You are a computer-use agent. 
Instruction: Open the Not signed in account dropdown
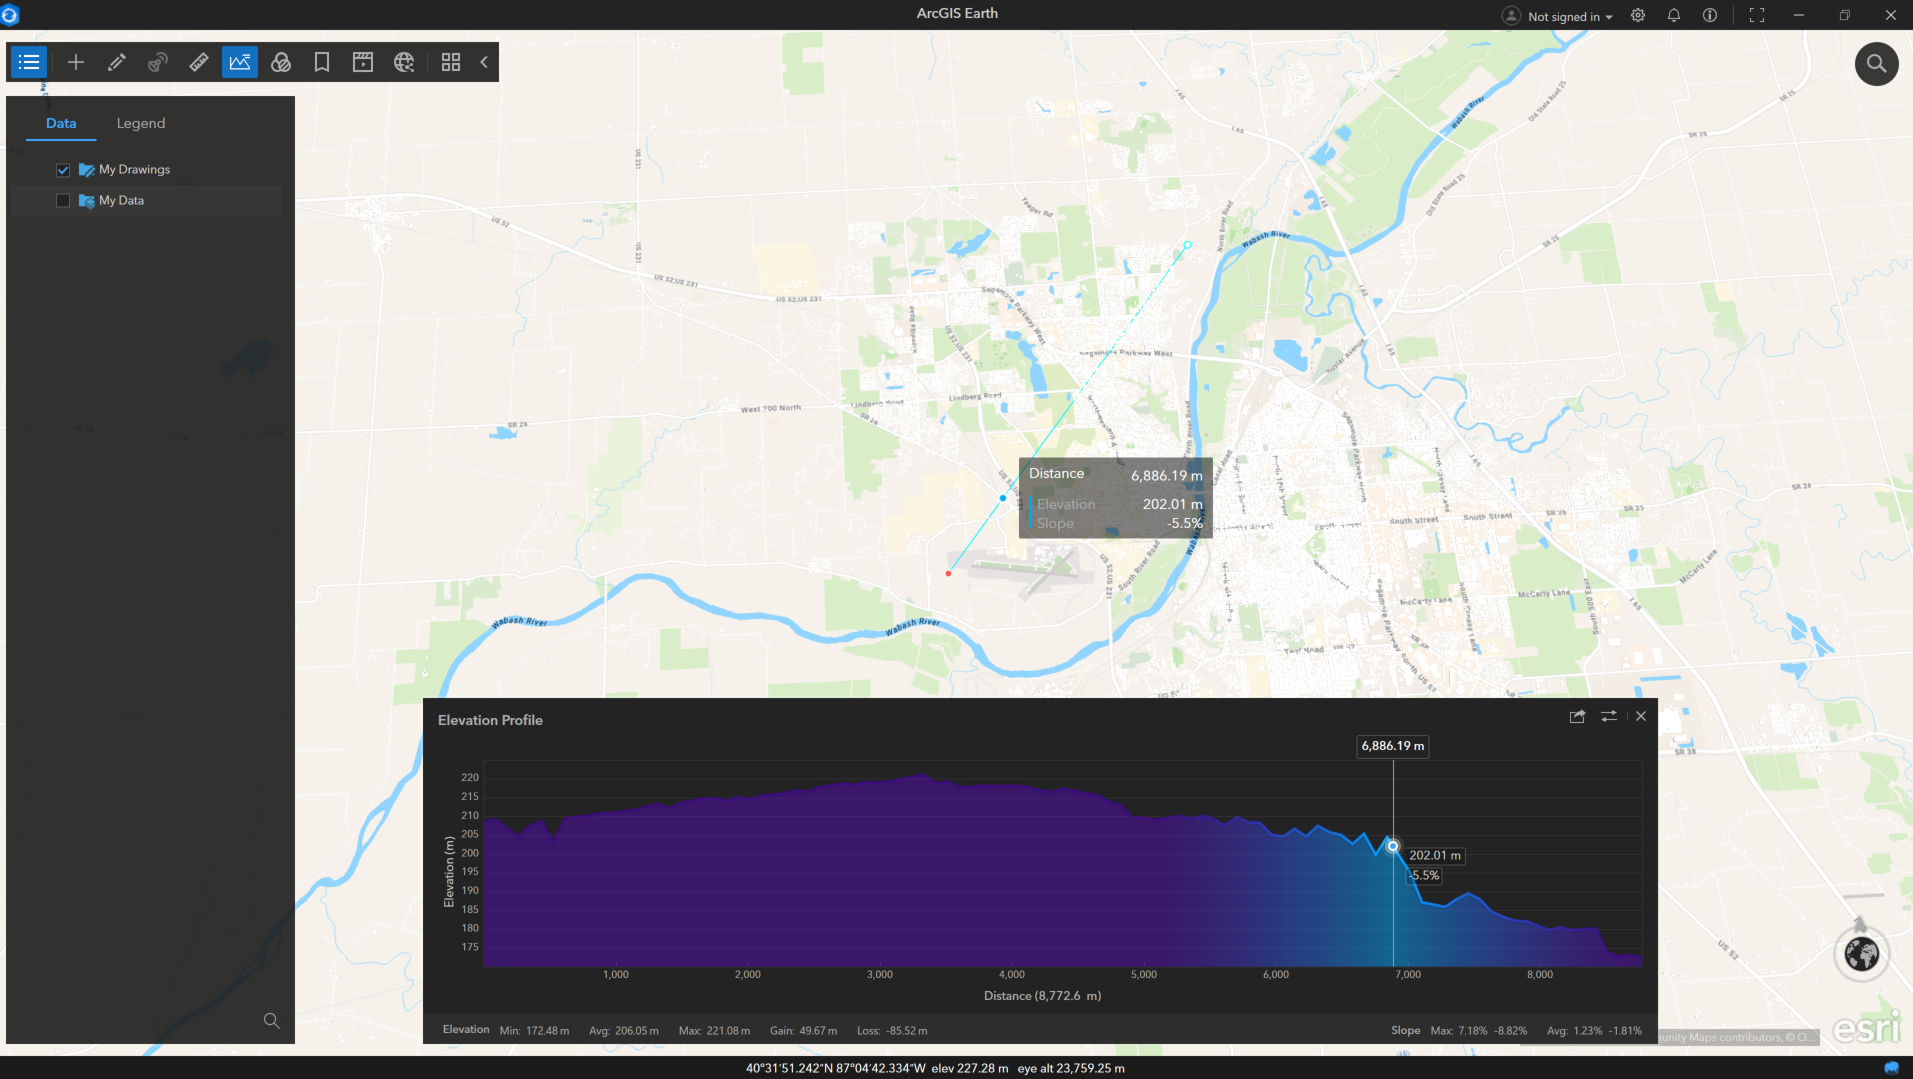click(x=1570, y=16)
